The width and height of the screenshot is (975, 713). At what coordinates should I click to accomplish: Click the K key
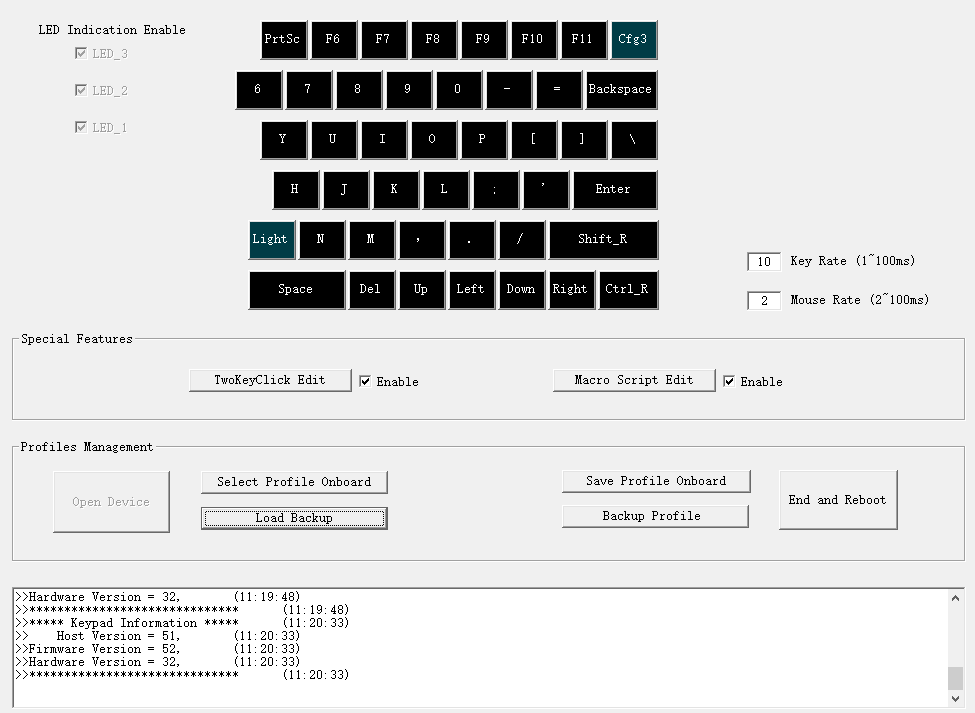coord(395,190)
